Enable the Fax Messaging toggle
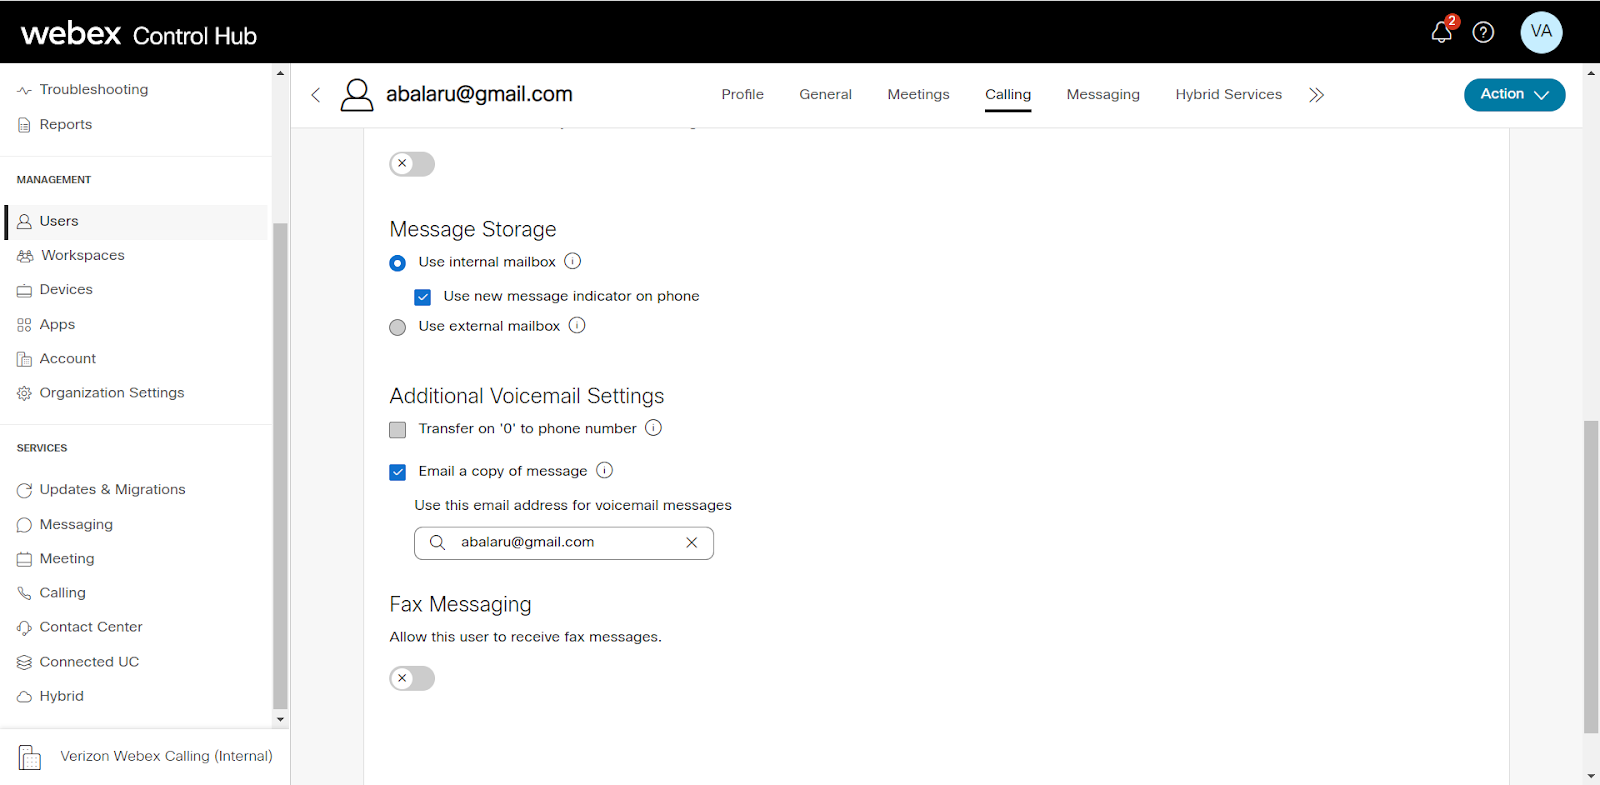 412,678
